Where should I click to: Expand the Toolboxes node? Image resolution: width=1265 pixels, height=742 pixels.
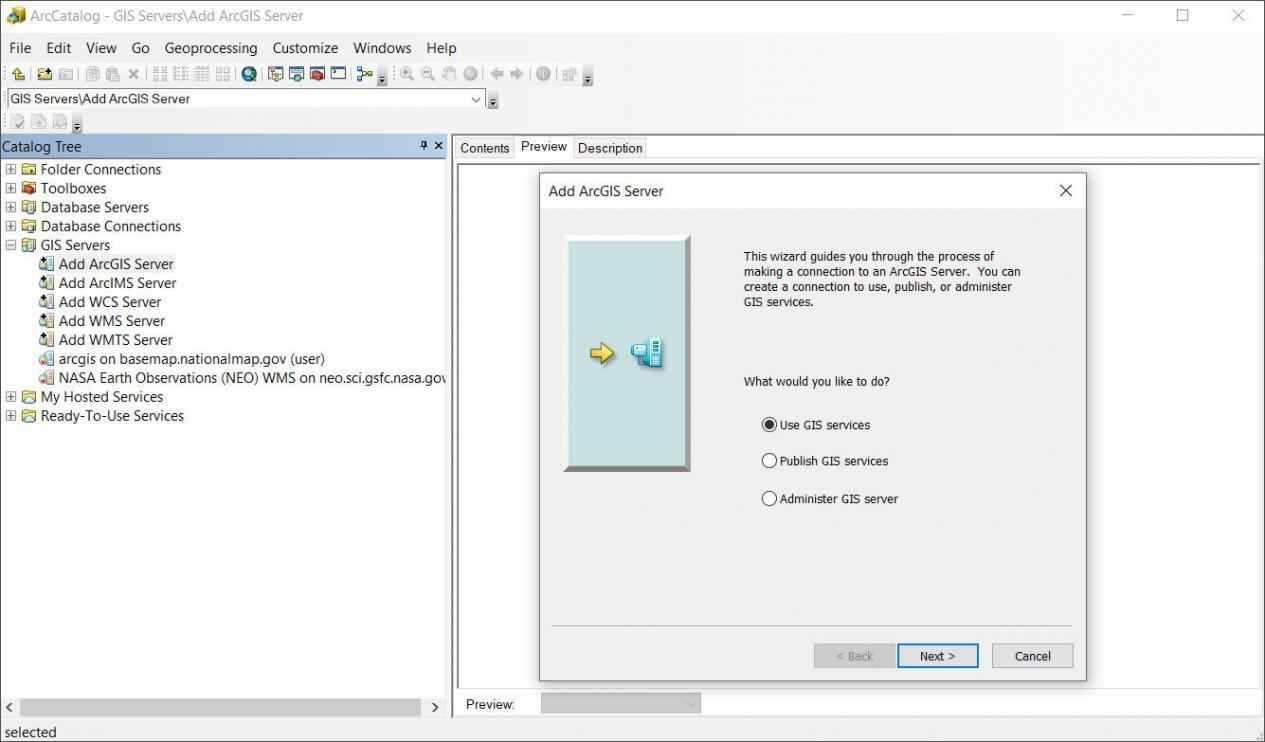coord(11,188)
